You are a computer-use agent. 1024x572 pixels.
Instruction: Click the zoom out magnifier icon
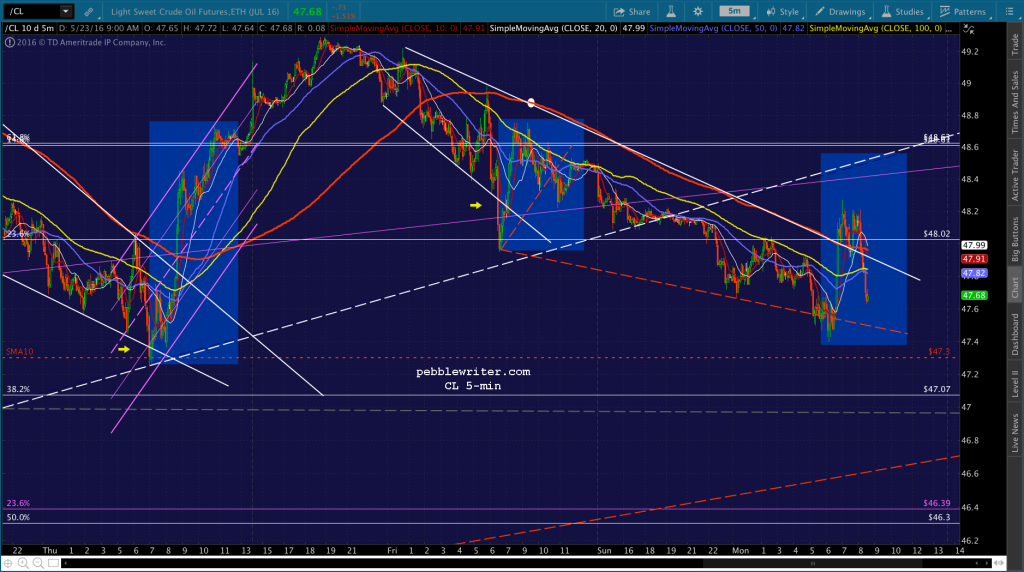pos(38,563)
